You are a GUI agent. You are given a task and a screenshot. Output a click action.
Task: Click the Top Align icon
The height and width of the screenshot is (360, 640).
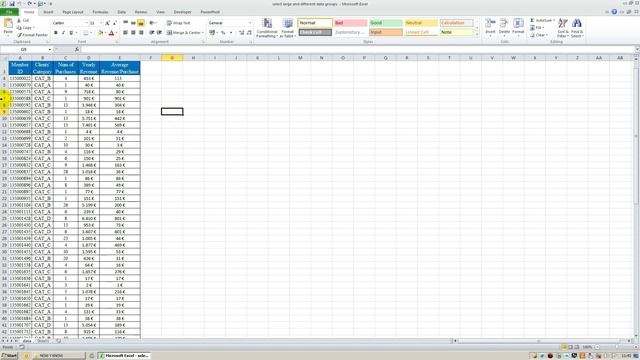126,23
